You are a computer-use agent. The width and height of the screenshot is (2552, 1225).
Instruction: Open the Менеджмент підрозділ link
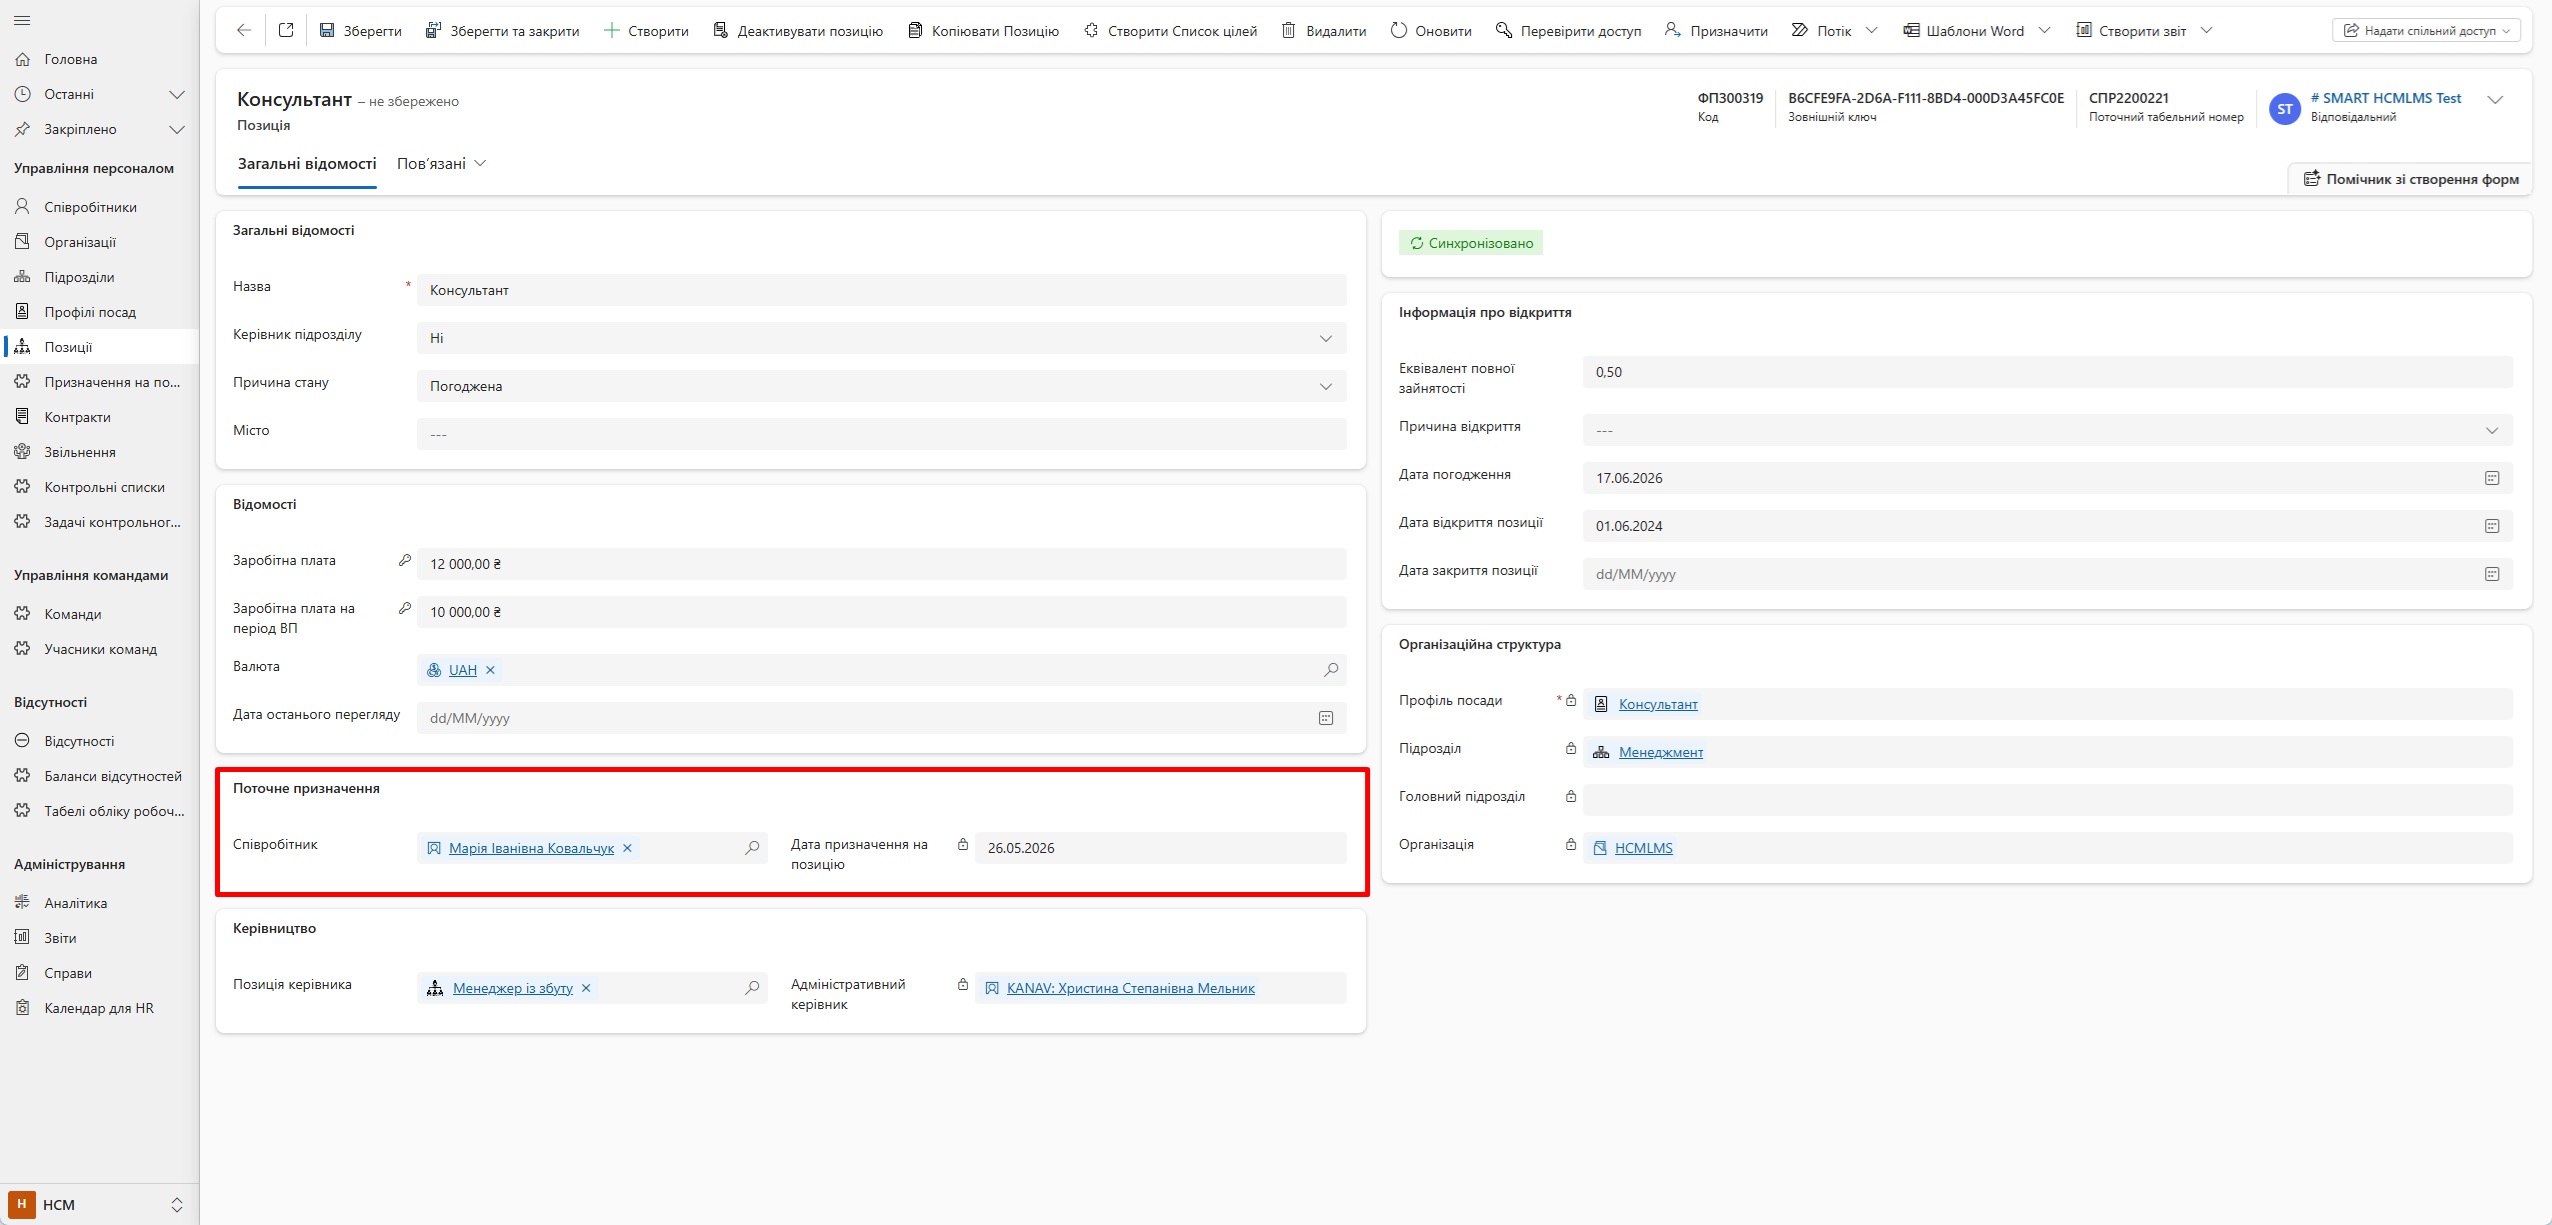click(1660, 752)
